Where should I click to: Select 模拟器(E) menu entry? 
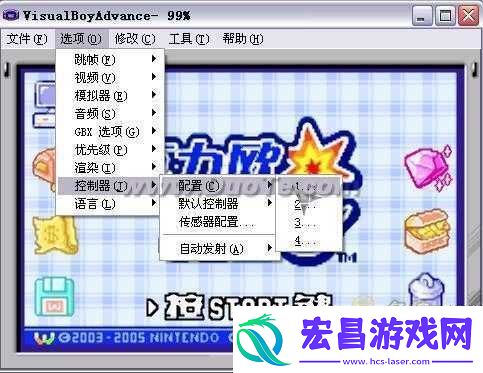110,96
